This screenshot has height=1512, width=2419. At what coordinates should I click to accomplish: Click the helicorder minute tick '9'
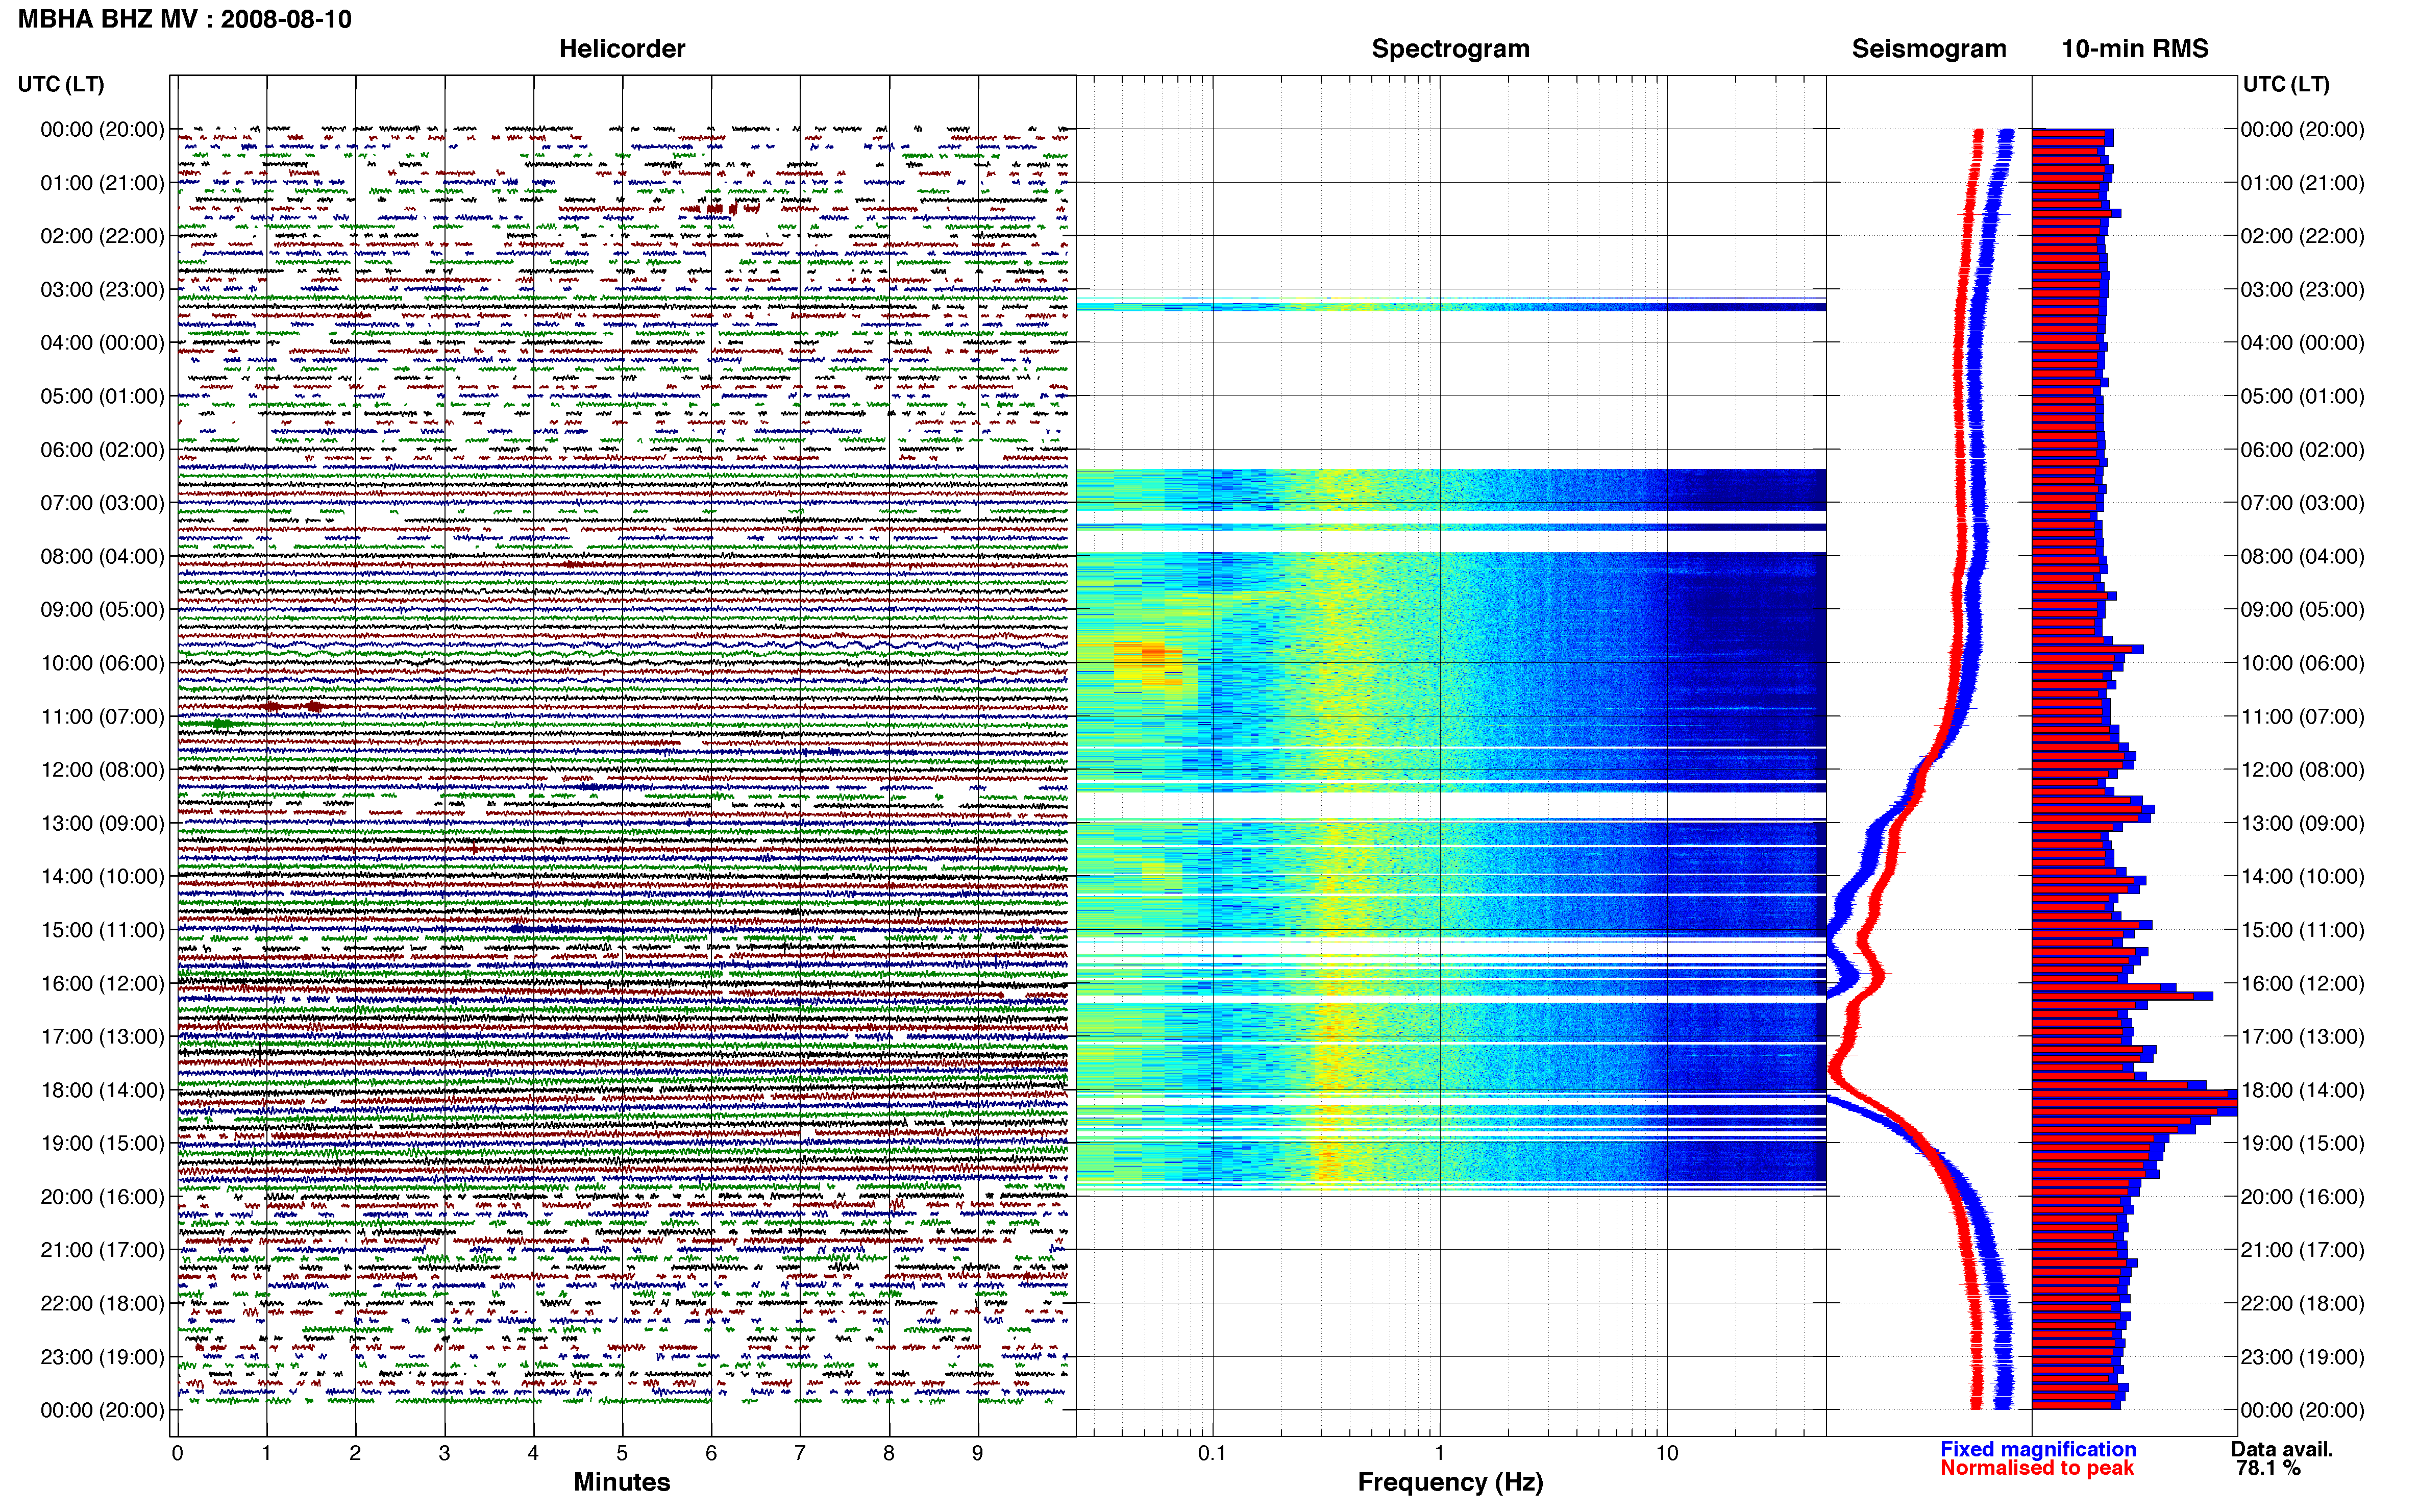click(977, 1453)
